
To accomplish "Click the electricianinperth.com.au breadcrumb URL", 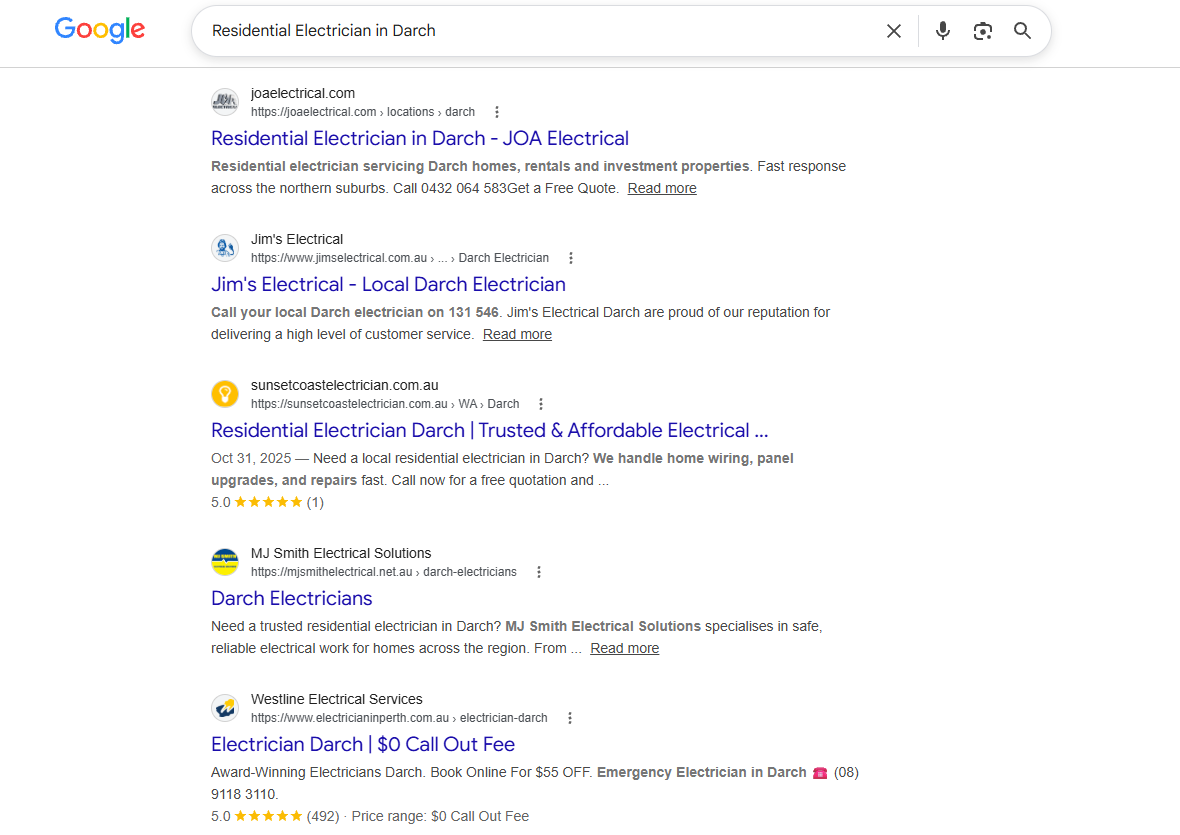I will tap(399, 718).
